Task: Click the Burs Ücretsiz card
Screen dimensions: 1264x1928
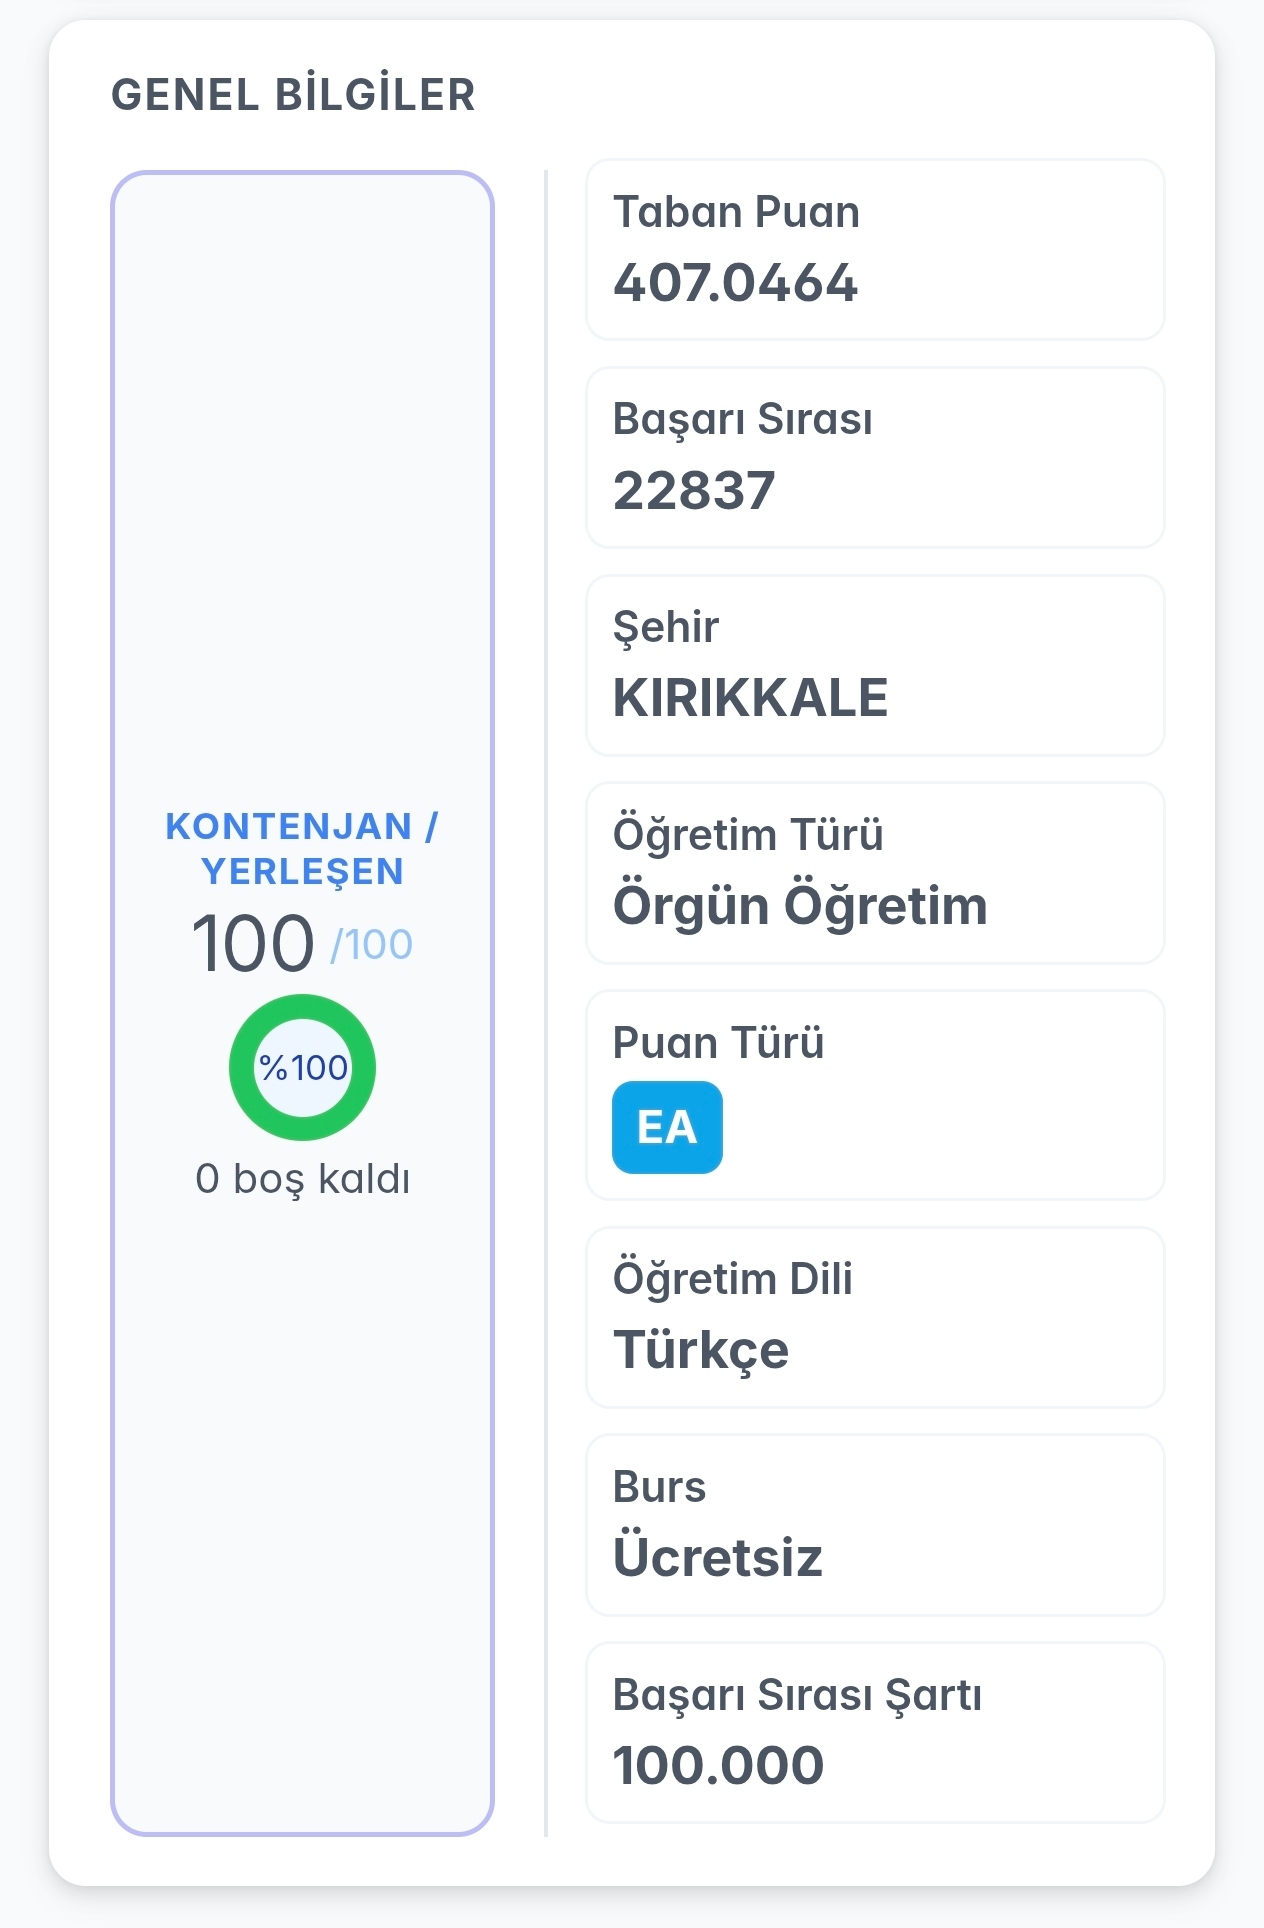Action: (875, 1525)
